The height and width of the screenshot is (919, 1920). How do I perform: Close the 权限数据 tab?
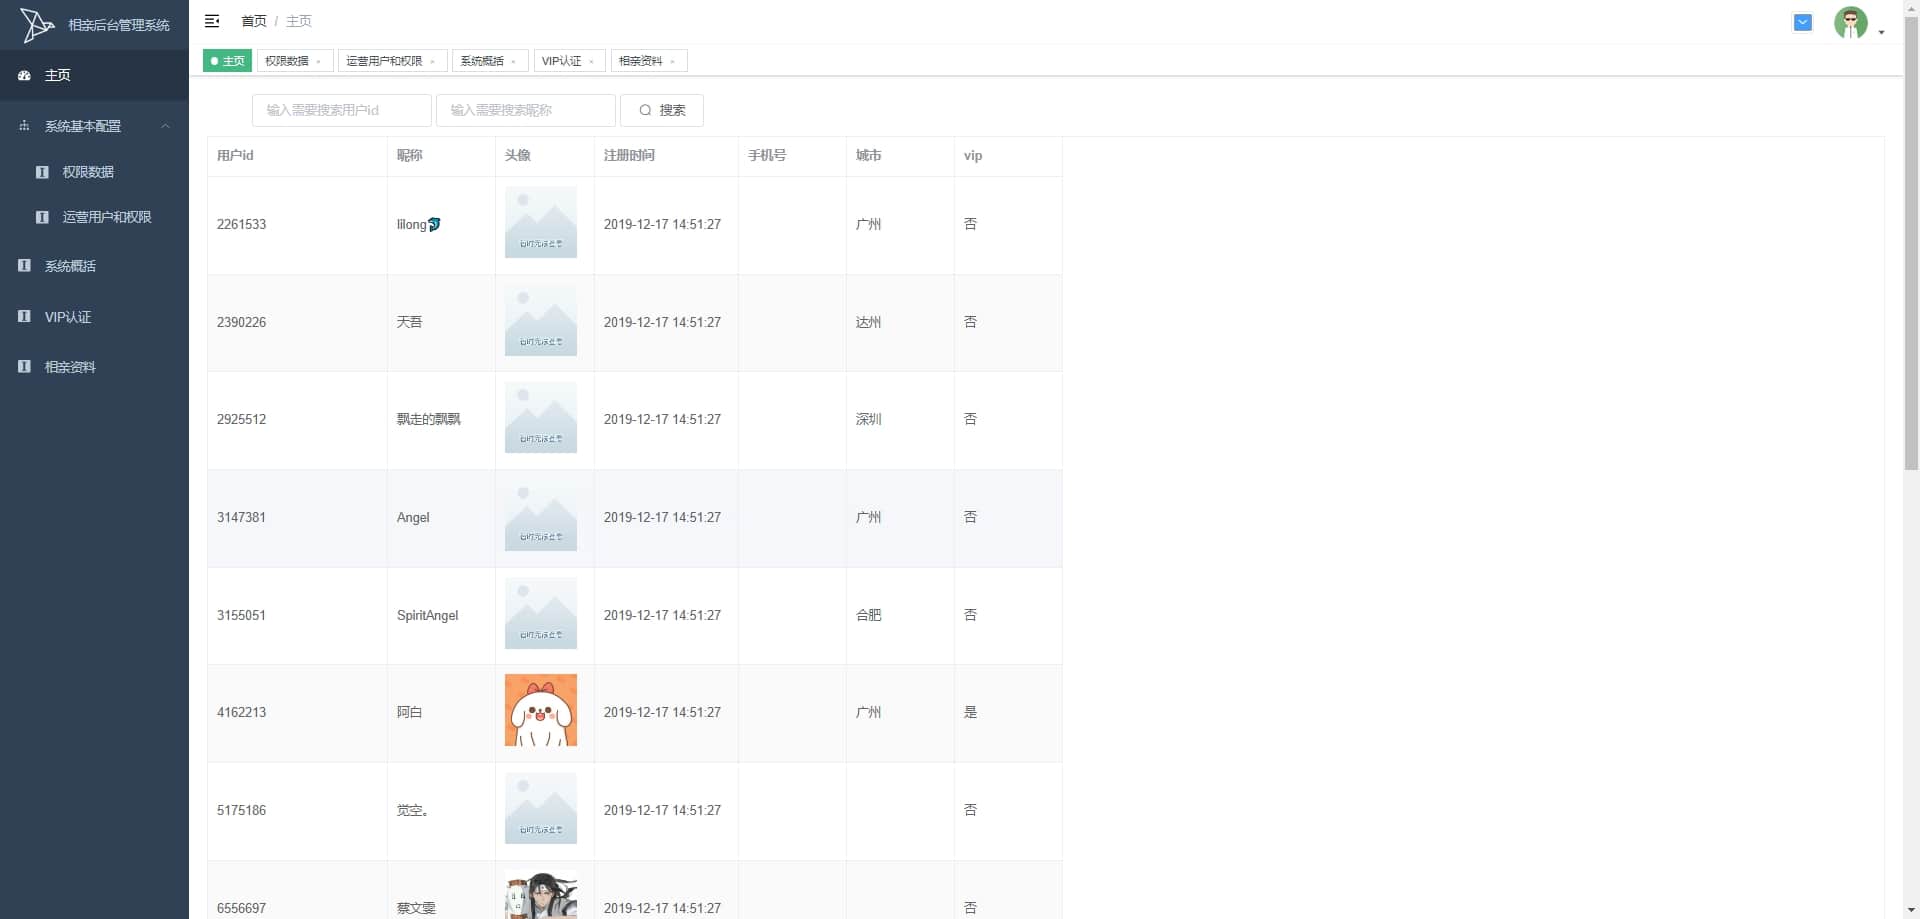(319, 62)
